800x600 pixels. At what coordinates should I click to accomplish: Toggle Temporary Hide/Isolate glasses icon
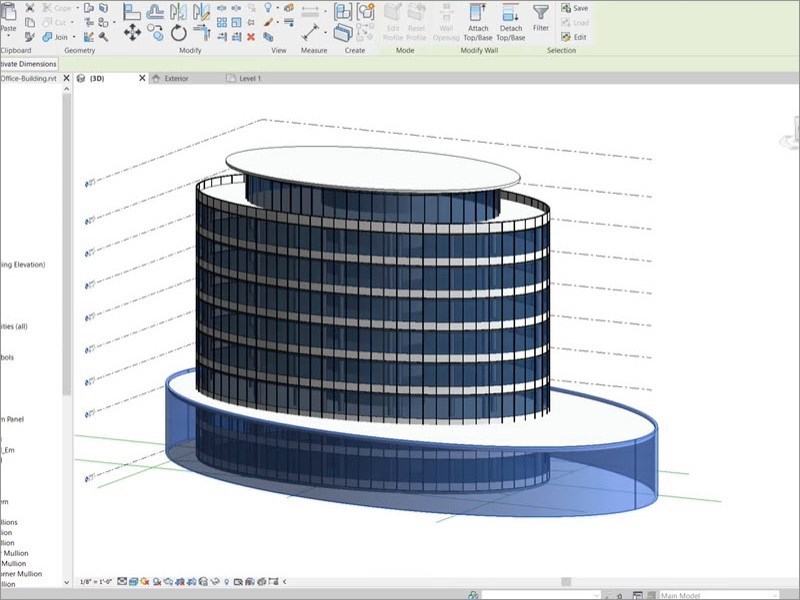(214, 582)
